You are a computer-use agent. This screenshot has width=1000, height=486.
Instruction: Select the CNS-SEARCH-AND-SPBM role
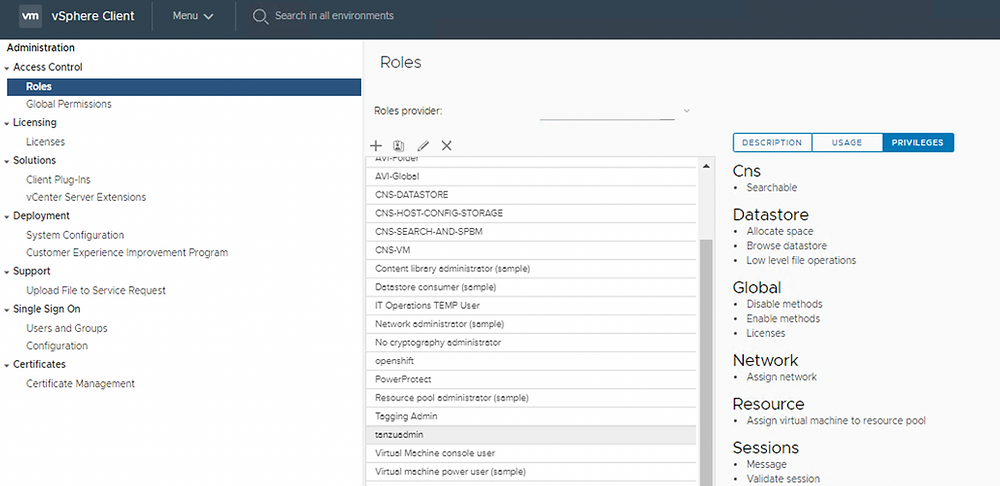(531, 232)
